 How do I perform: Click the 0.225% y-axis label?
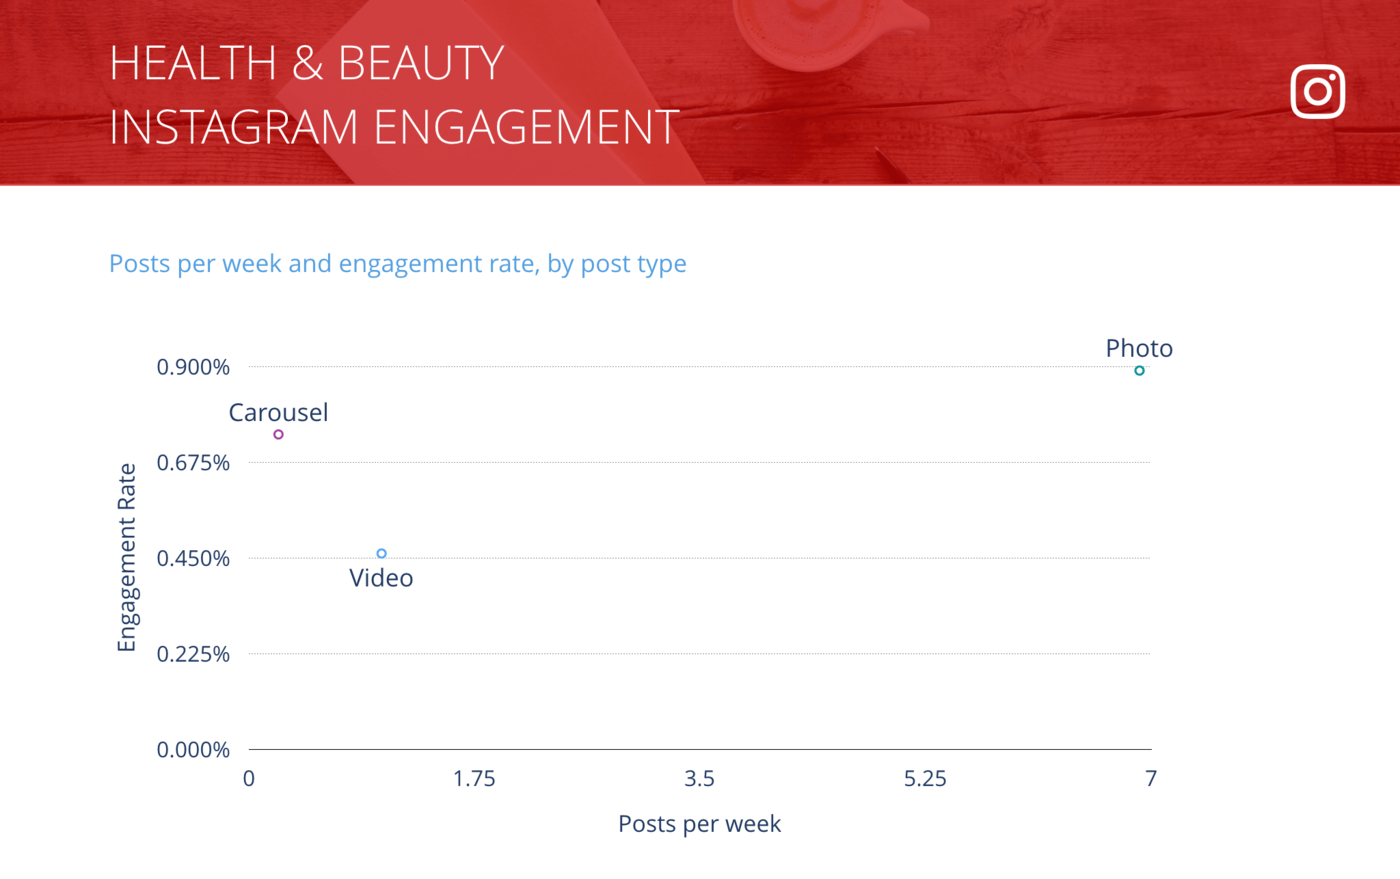193,654
